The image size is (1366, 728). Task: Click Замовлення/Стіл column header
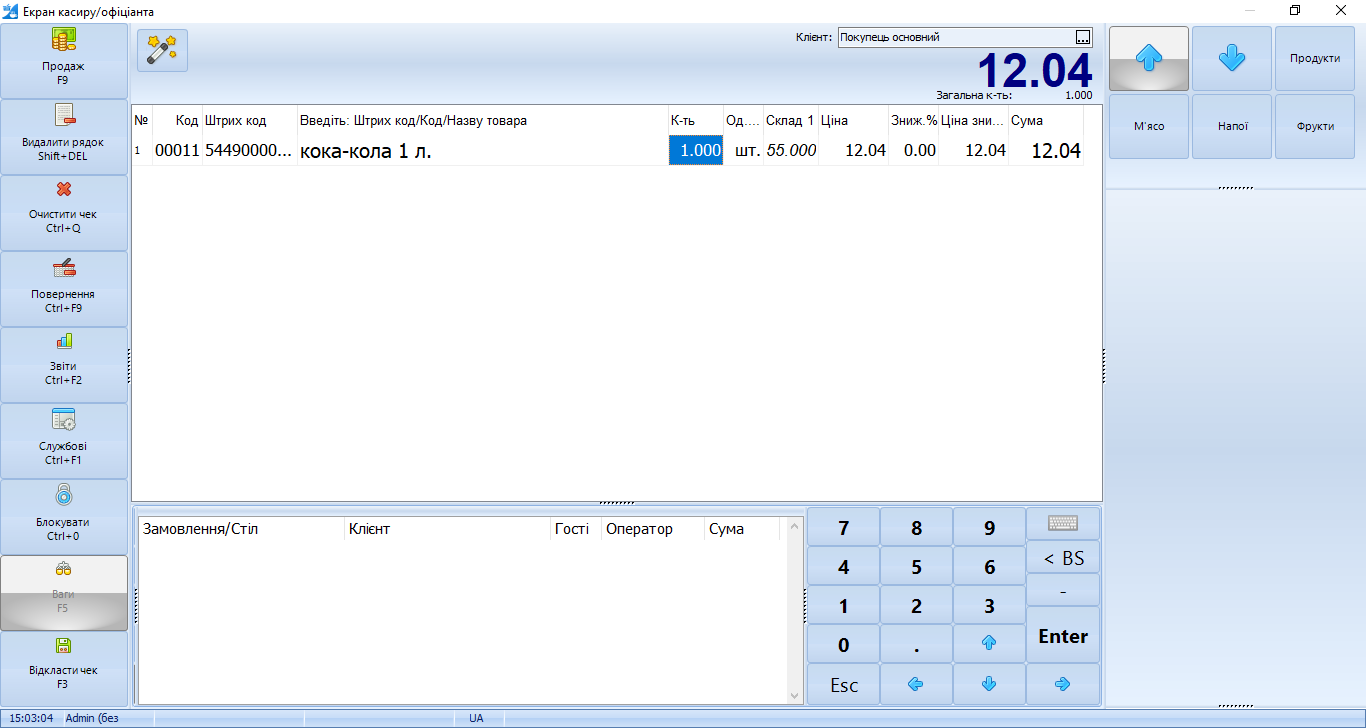(x=241, y=529)
